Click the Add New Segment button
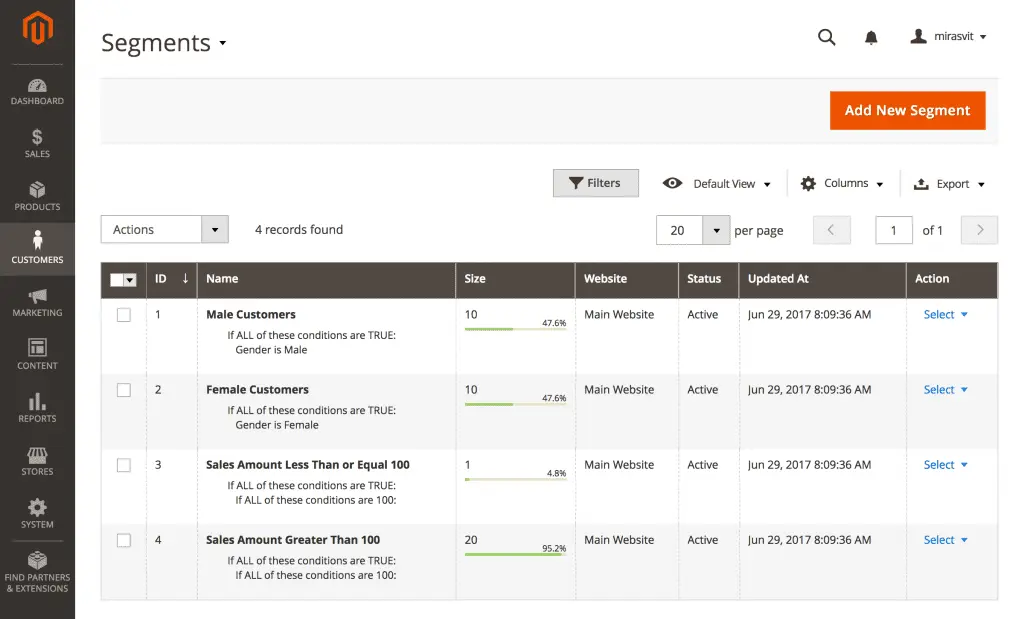The width and height of the screenshot is (1024, 619). [907, 110]
